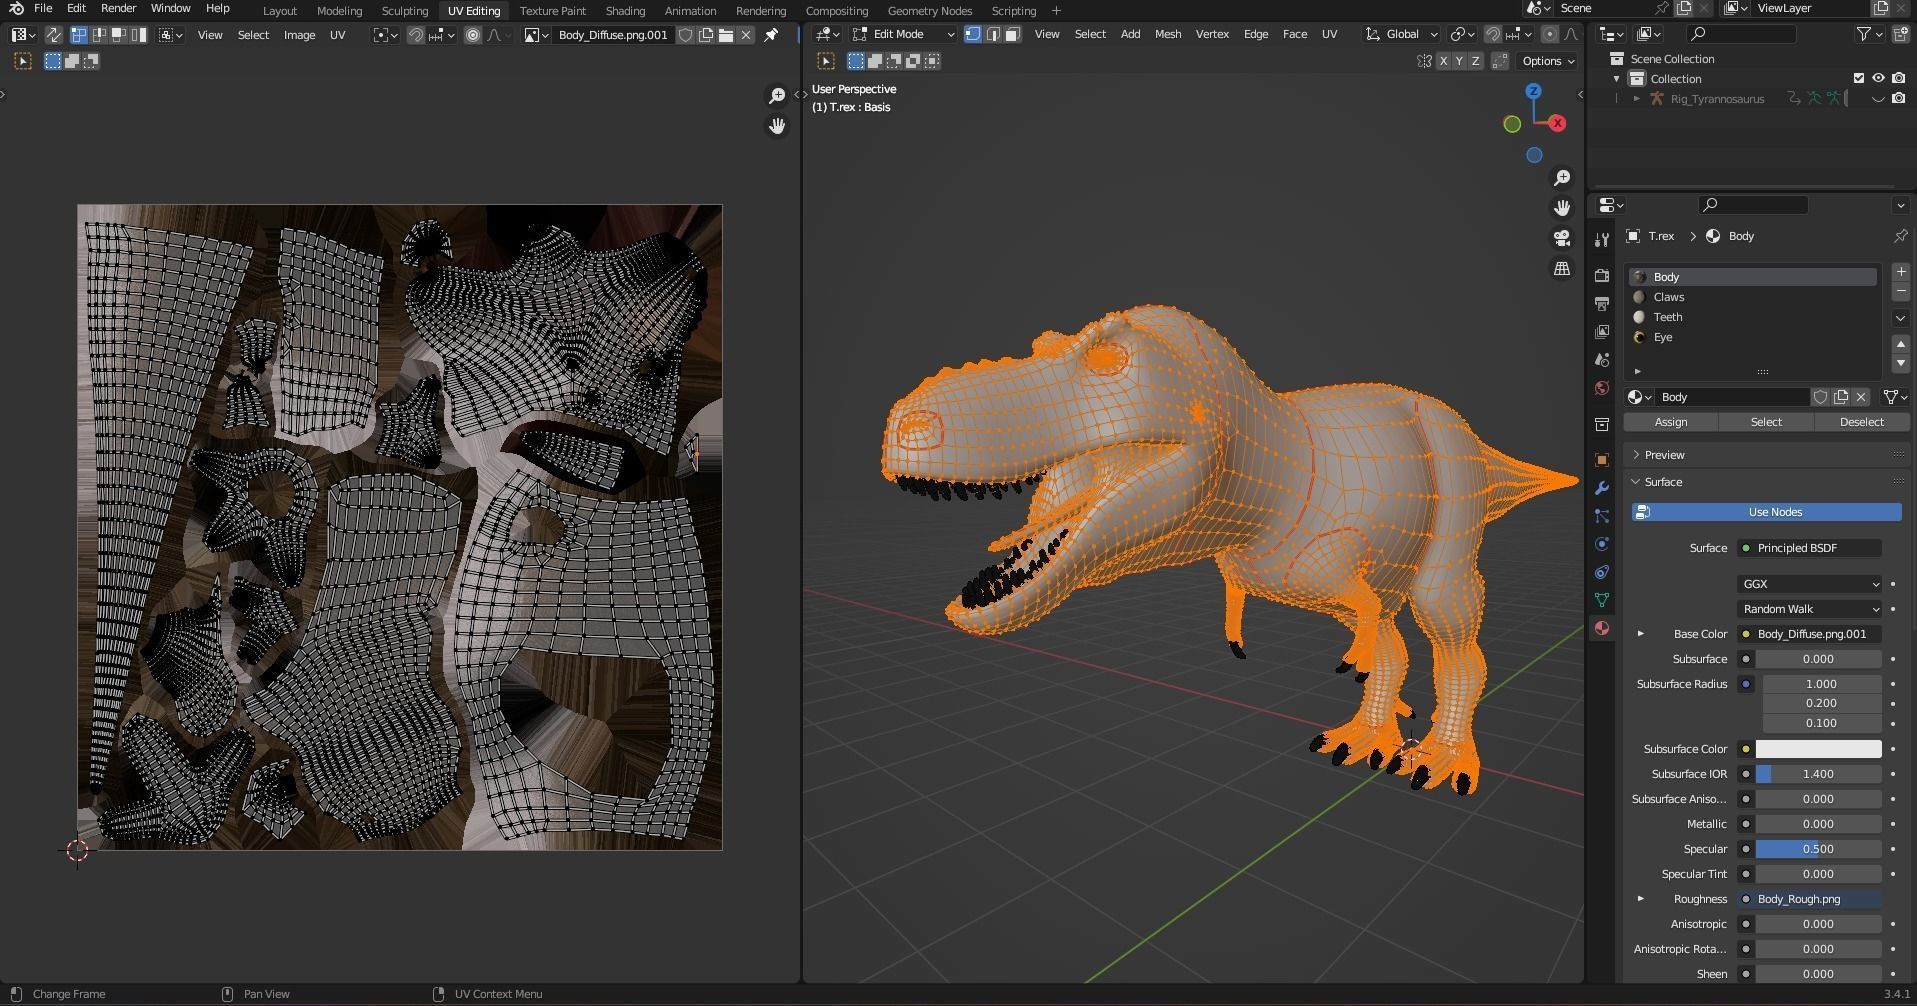The width and height of the screenshot is (1917, 1006).
Task: Open the Physics properties tab
Action: tap(1602, 544)
